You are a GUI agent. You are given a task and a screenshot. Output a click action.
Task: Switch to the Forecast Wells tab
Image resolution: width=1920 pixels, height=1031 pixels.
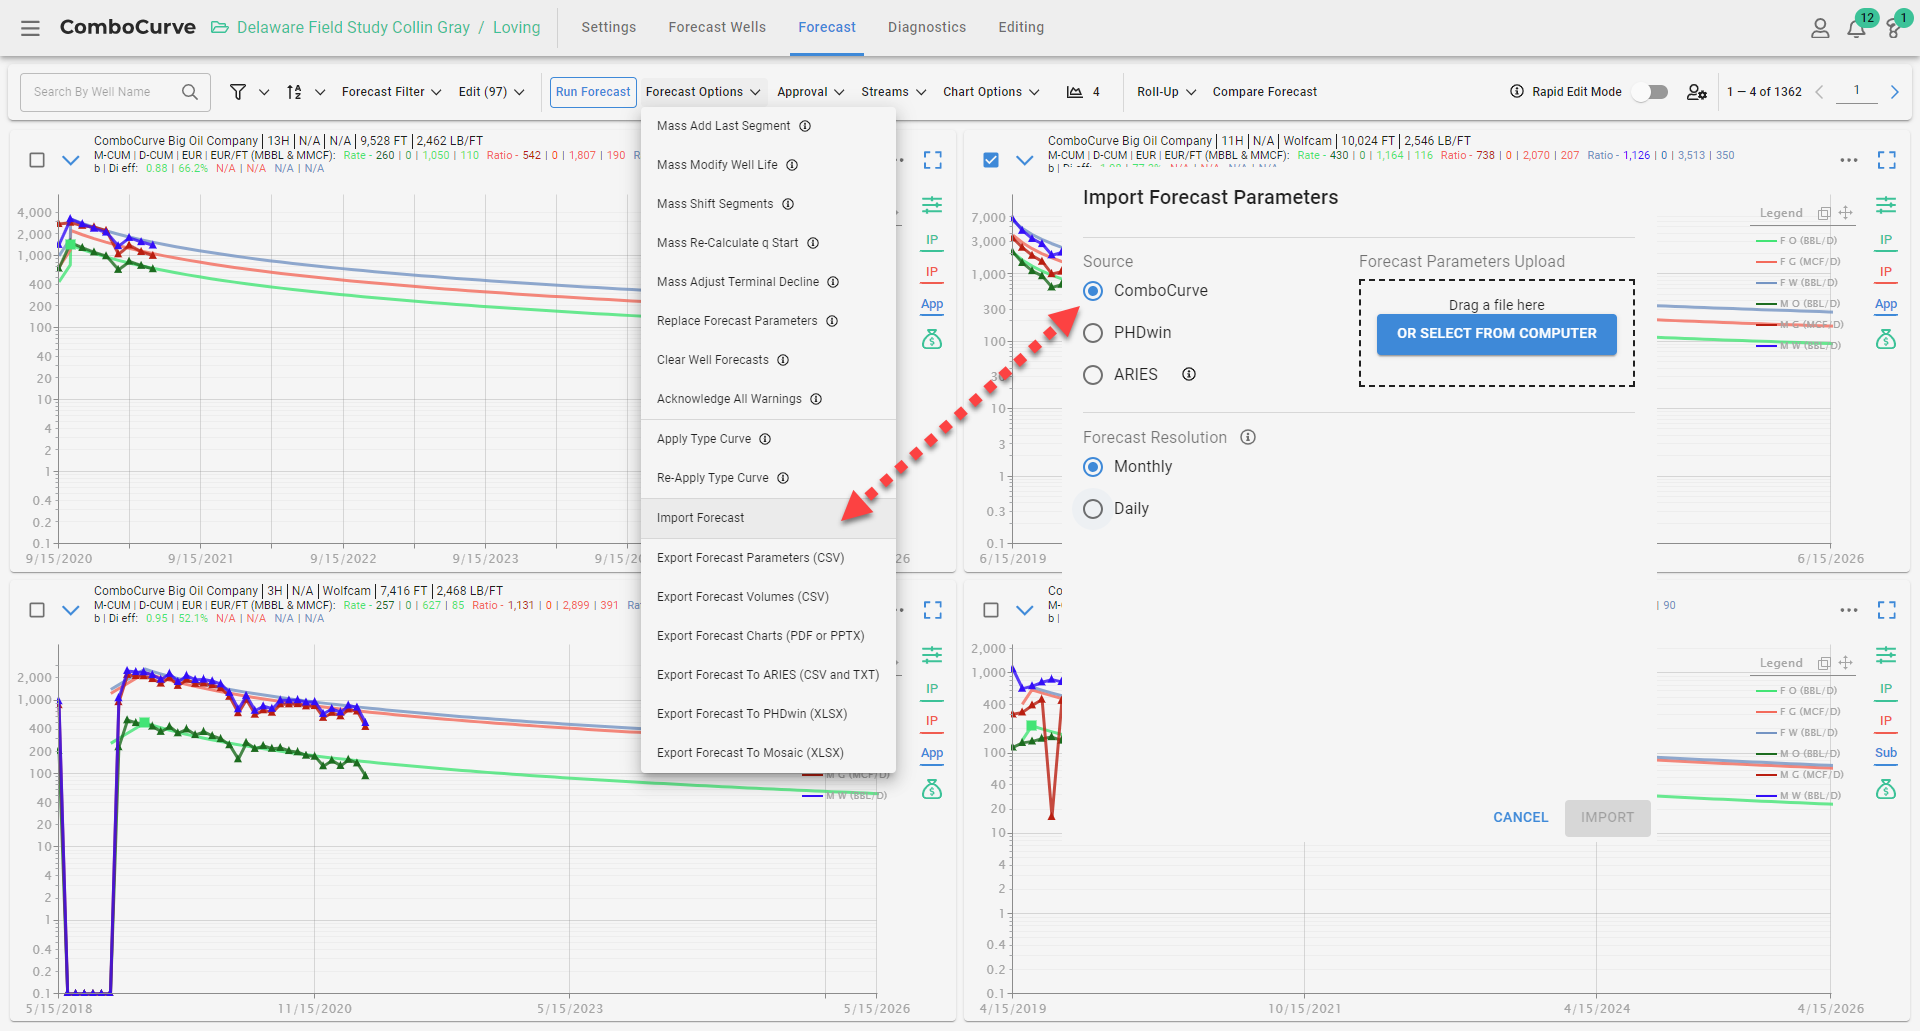coord(717,27)
